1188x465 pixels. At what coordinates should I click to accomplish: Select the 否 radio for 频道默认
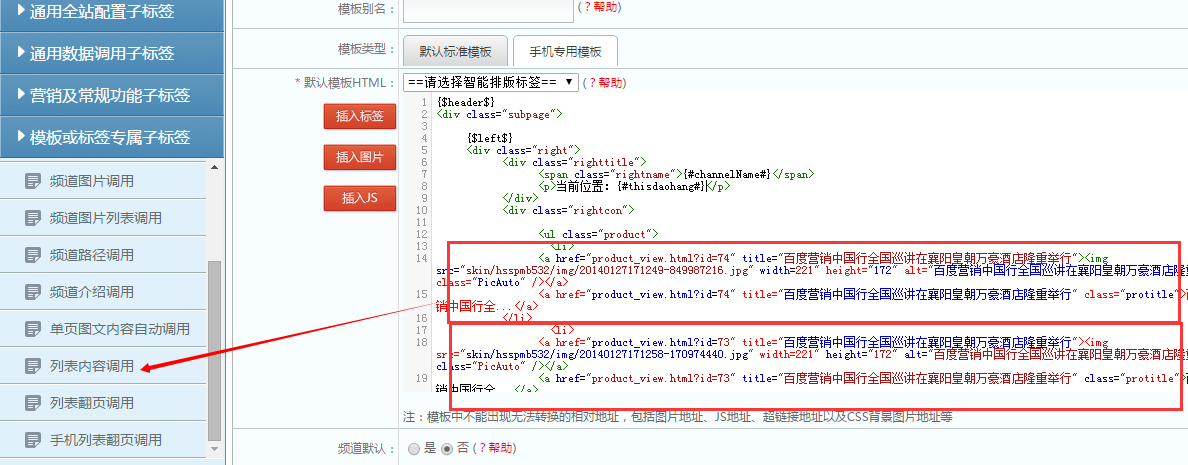(x=448, y=449)
